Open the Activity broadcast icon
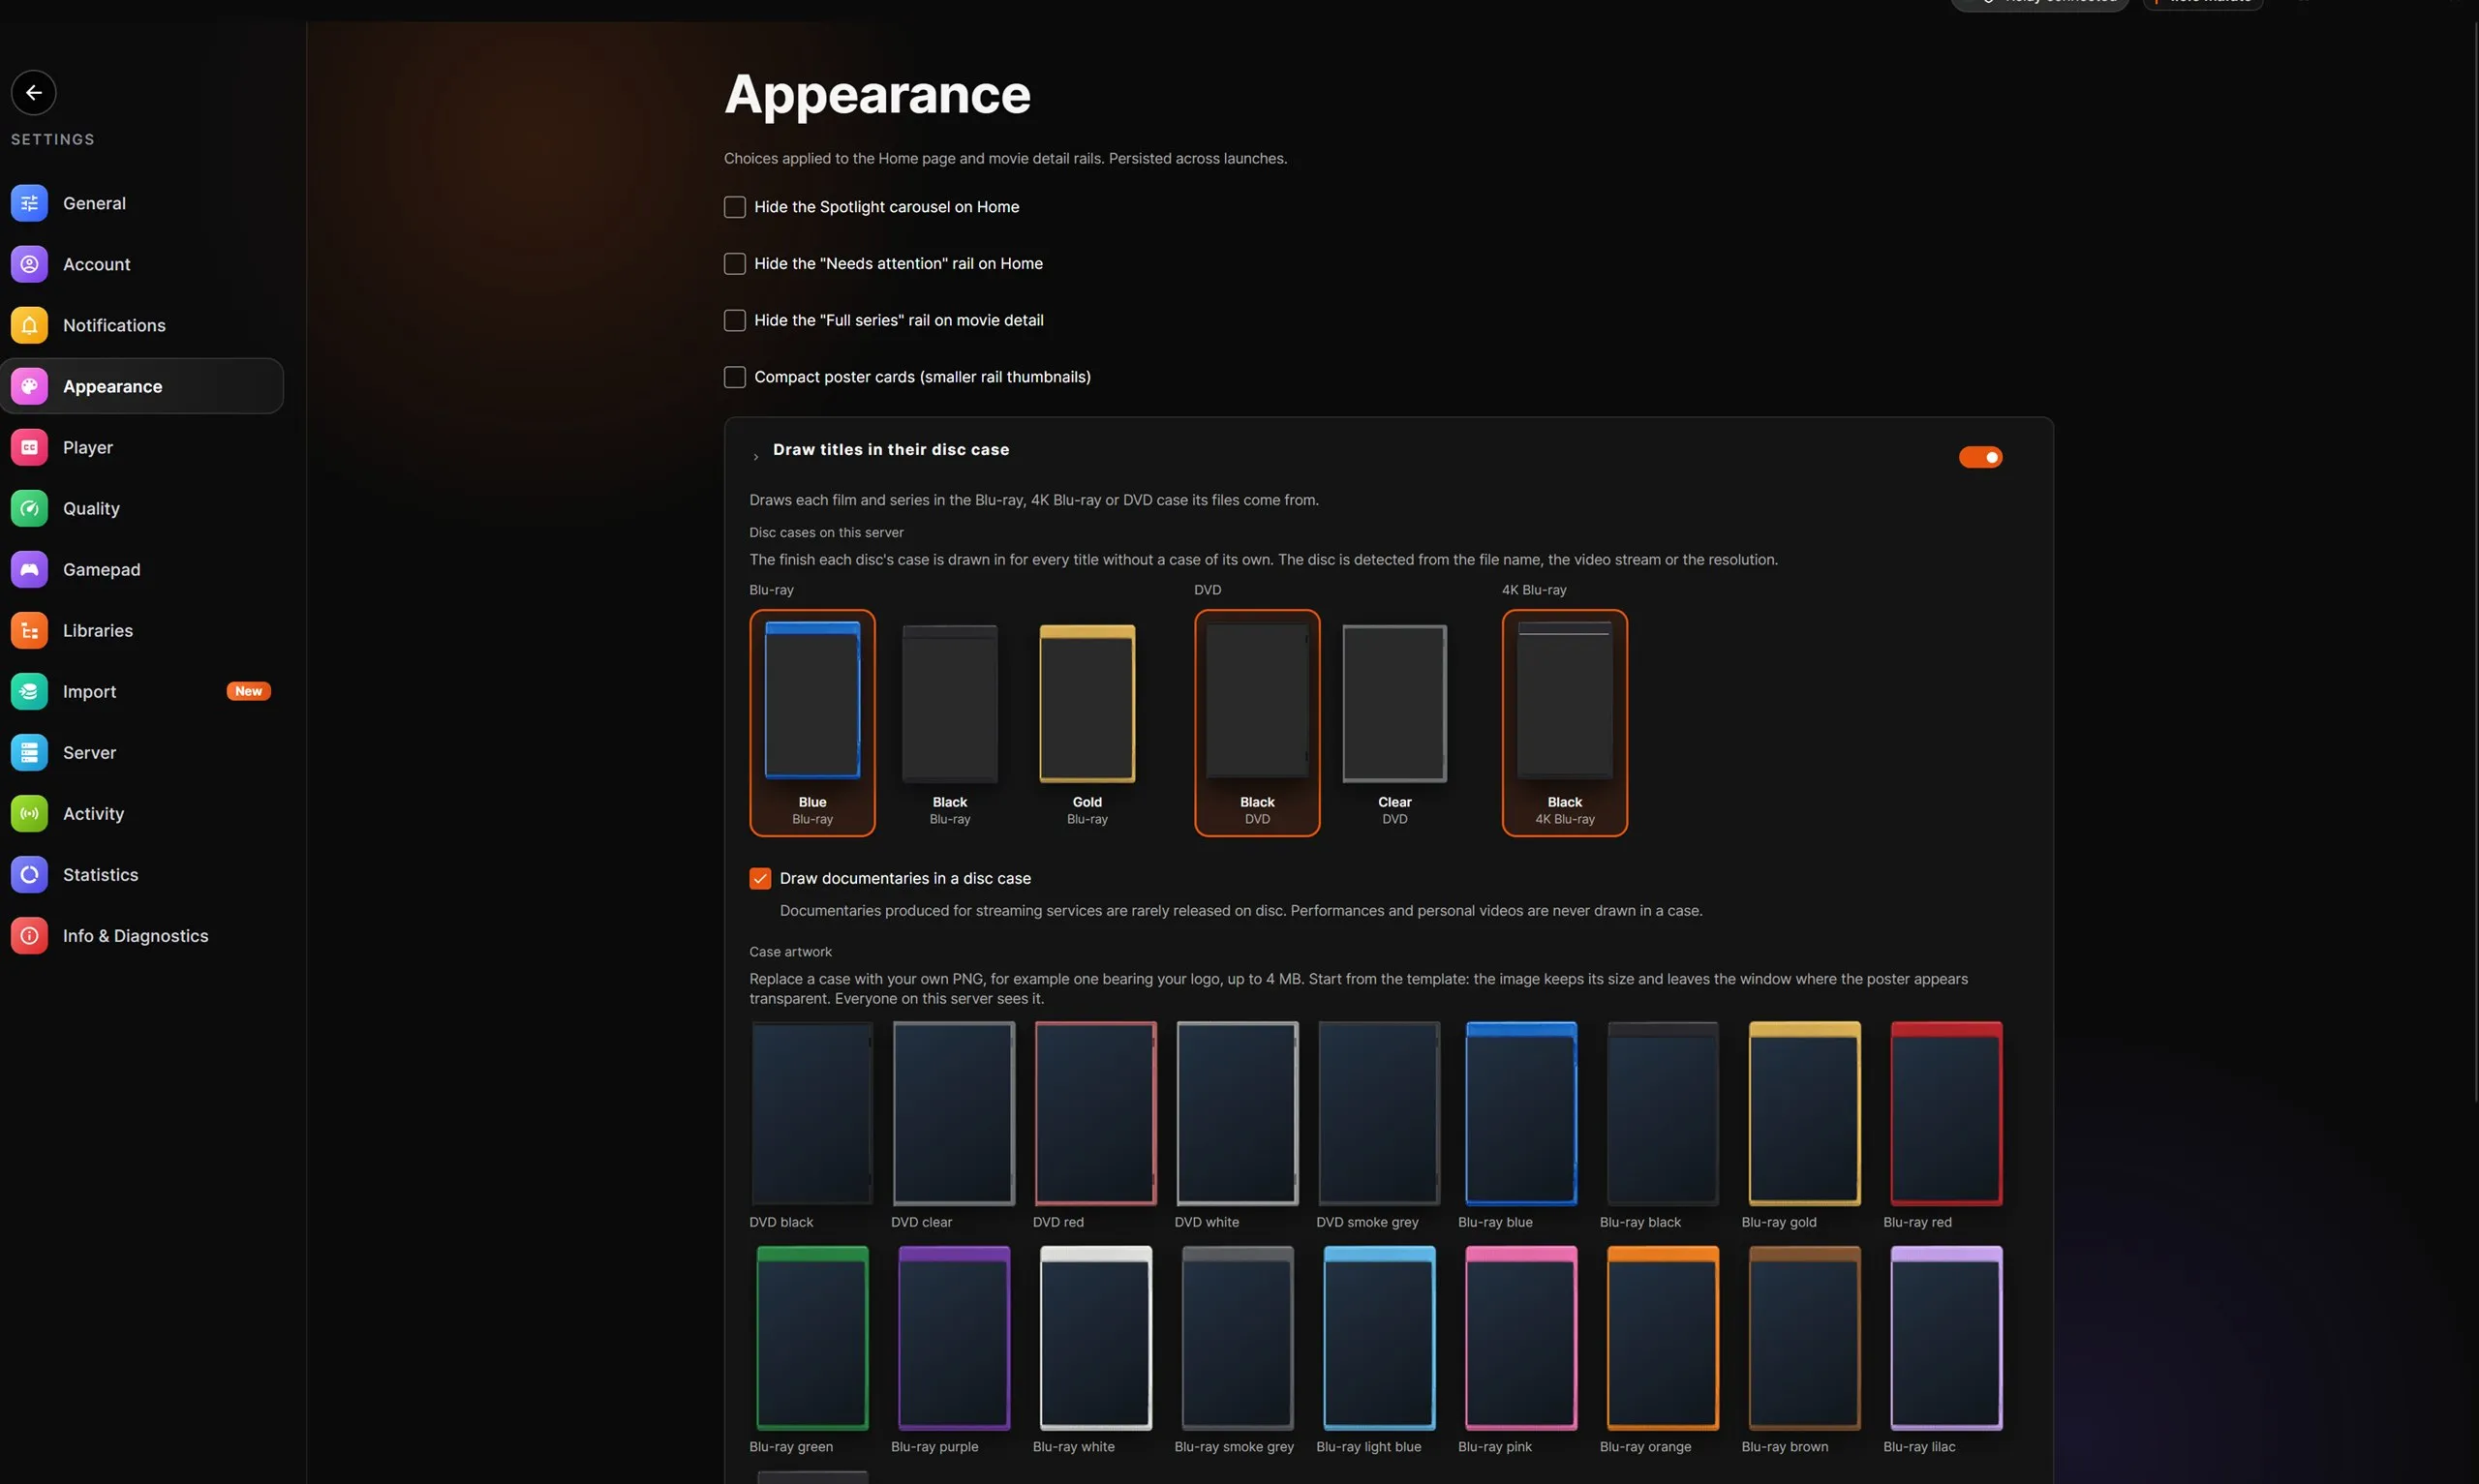The height and width of the screenshot is (1484, 2479). (29, 813)
